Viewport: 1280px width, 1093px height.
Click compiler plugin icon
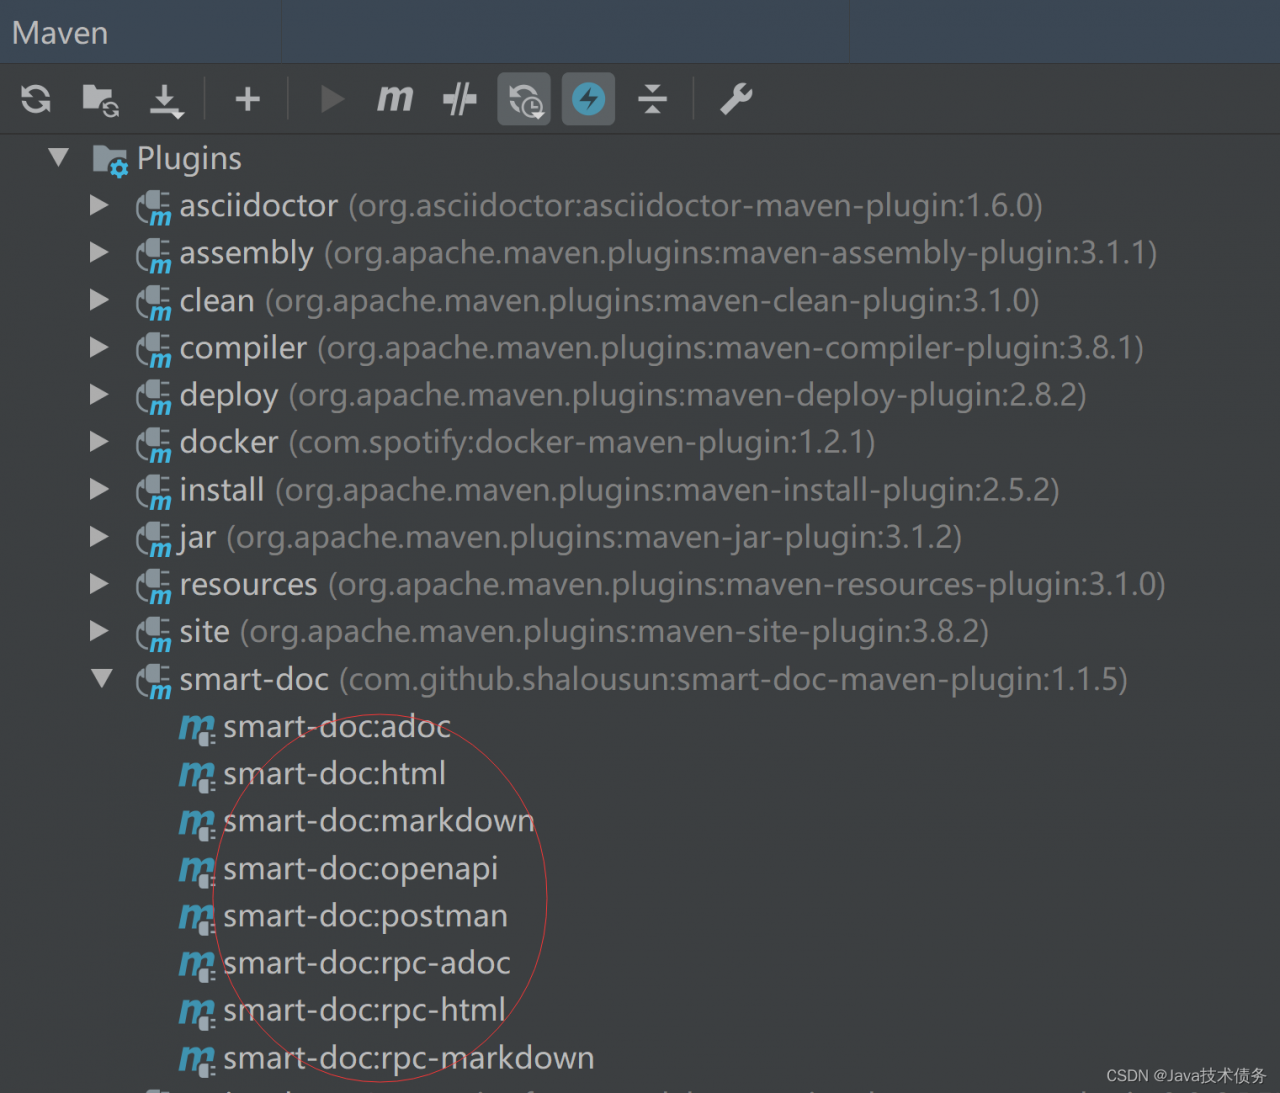click(153, 350)
